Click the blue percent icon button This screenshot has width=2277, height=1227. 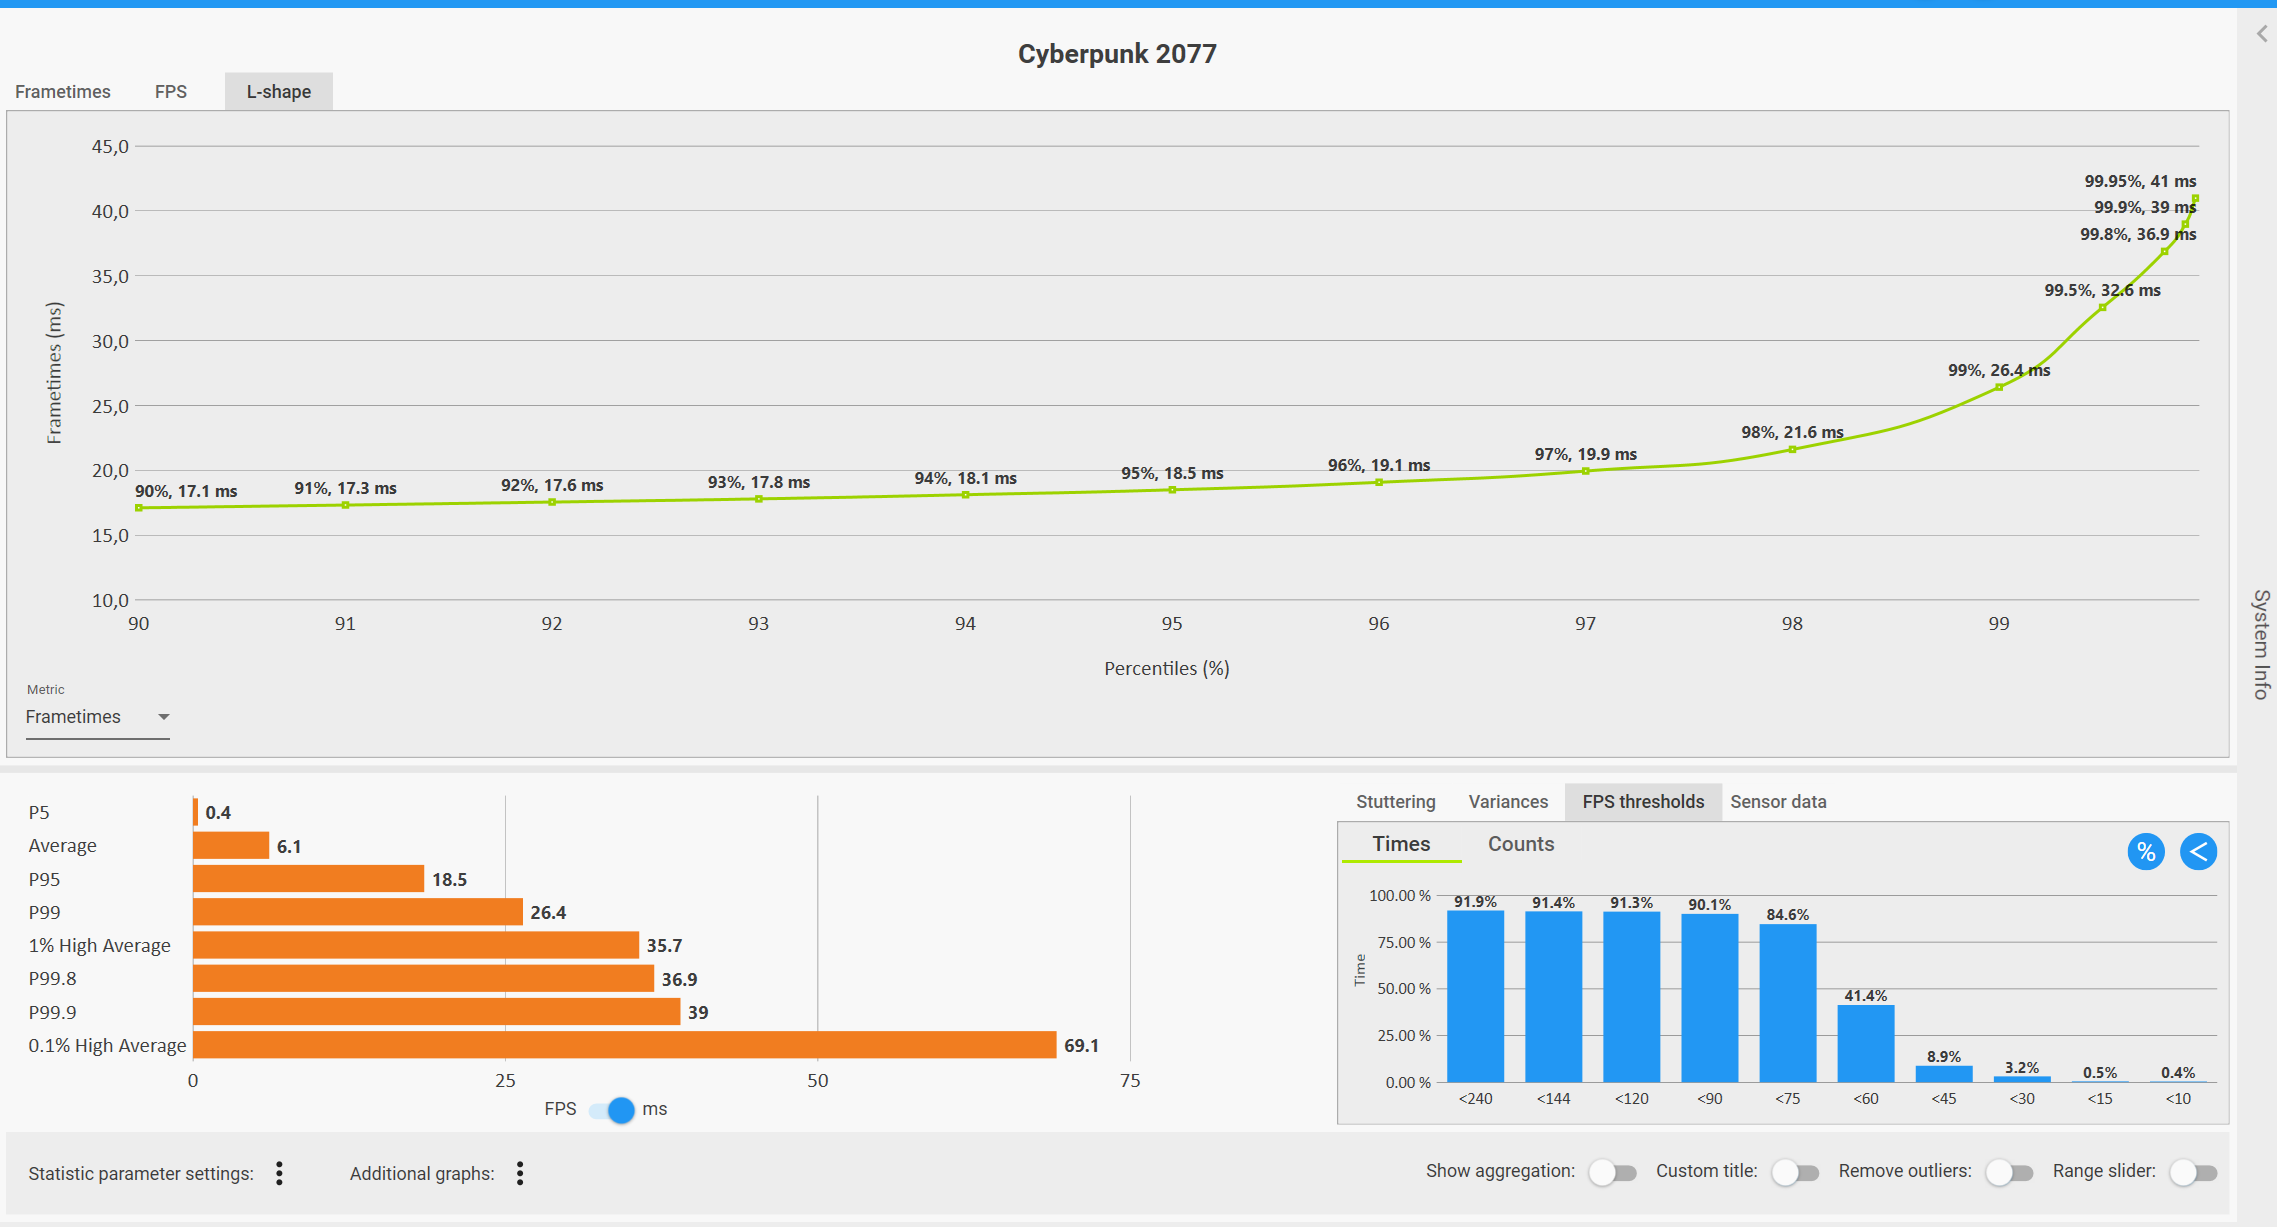(x=2145, y=852)
